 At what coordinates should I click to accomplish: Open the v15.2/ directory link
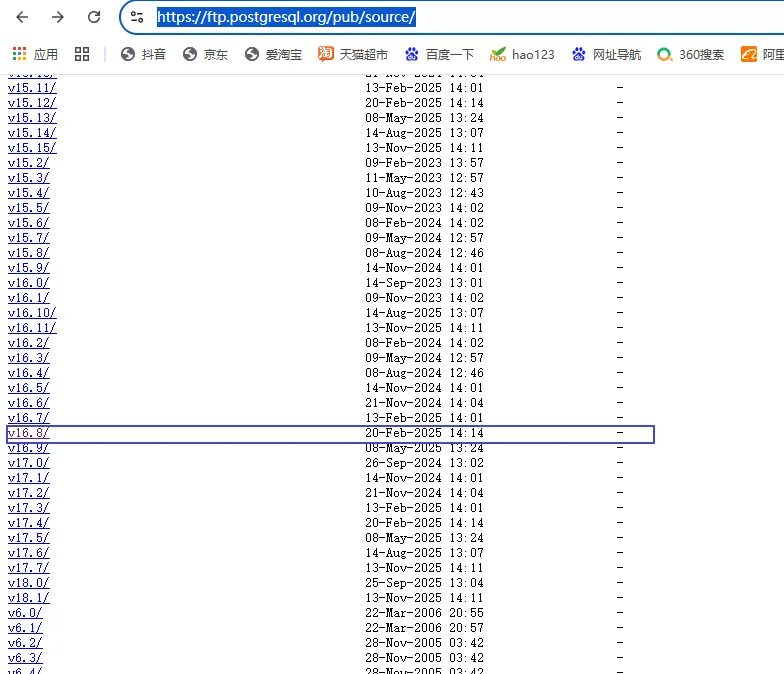tap(28, 163)
